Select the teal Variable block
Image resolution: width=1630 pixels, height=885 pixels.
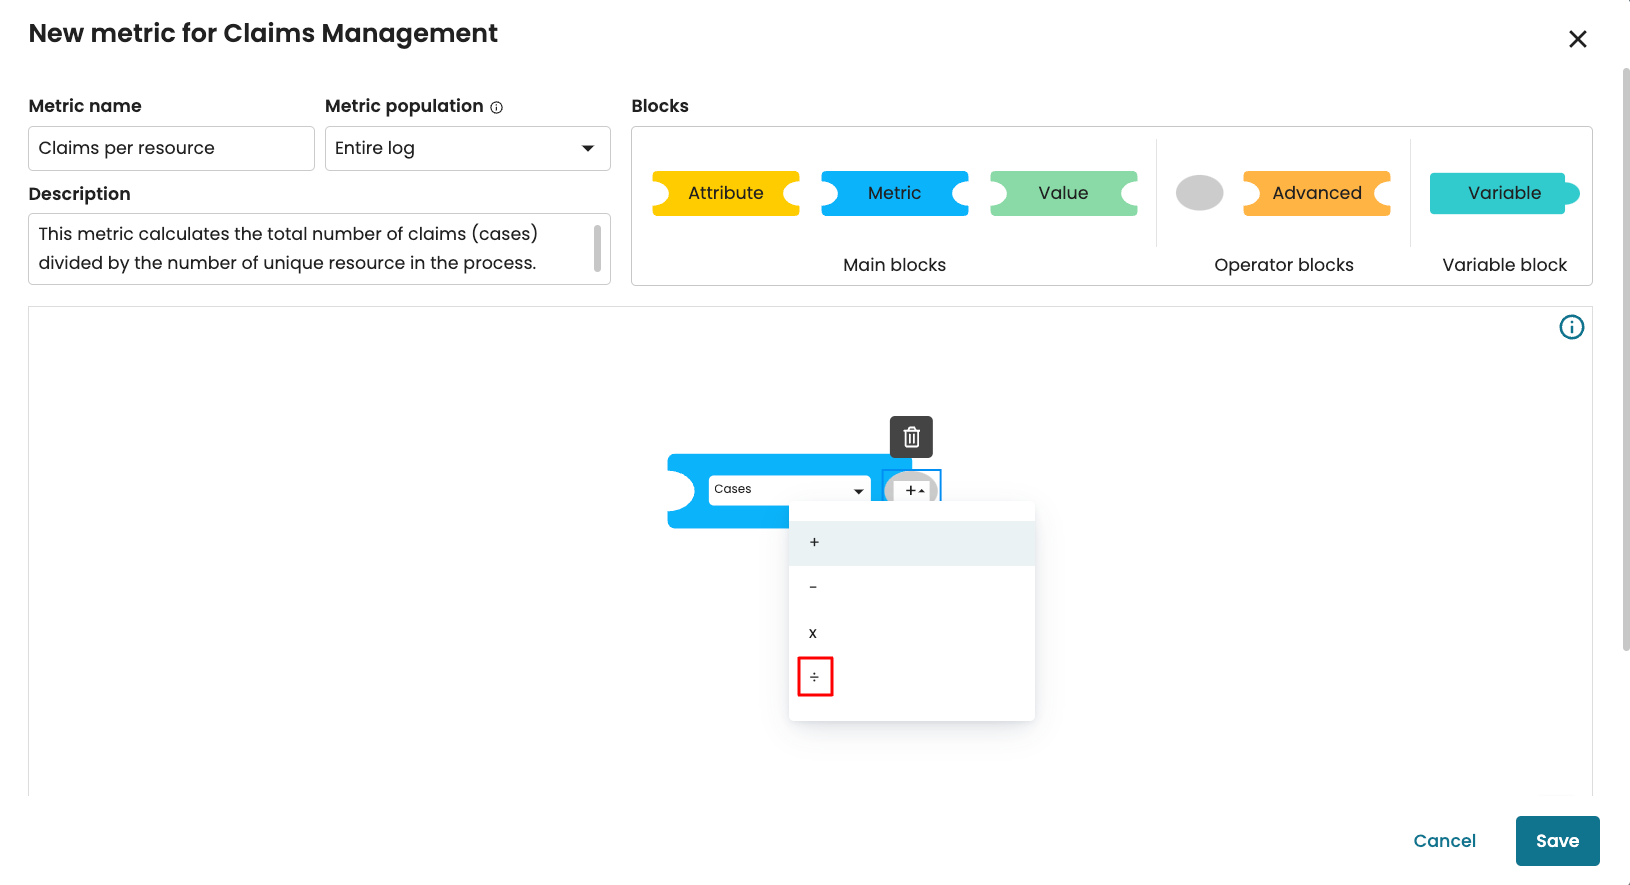click(1503, 193)
